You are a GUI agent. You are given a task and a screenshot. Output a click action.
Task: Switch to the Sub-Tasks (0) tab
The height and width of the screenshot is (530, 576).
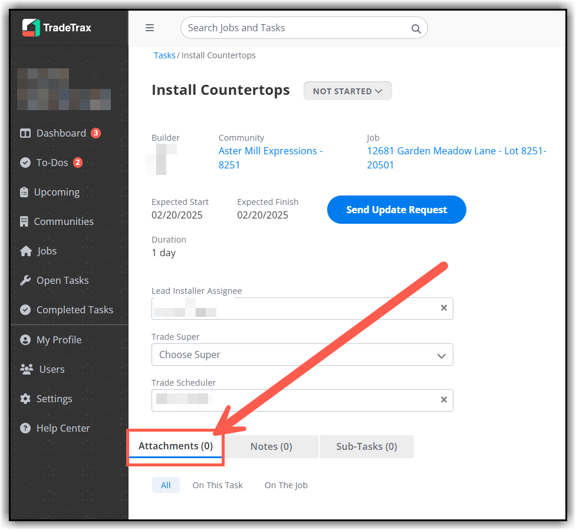tap(367, 447)
